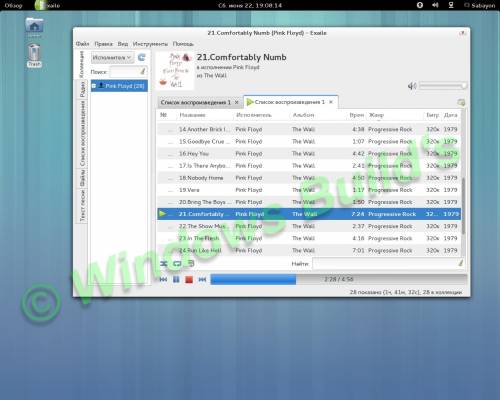Toggle dynamic playlist icon
500x400 pixels.
pos(191,264)
